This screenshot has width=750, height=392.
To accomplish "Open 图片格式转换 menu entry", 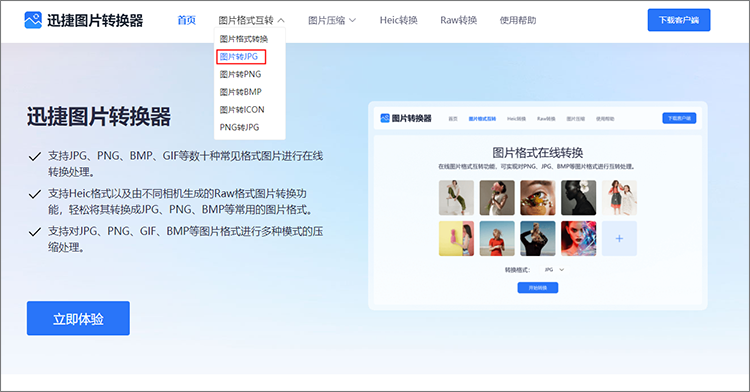I will pos(243,39).
